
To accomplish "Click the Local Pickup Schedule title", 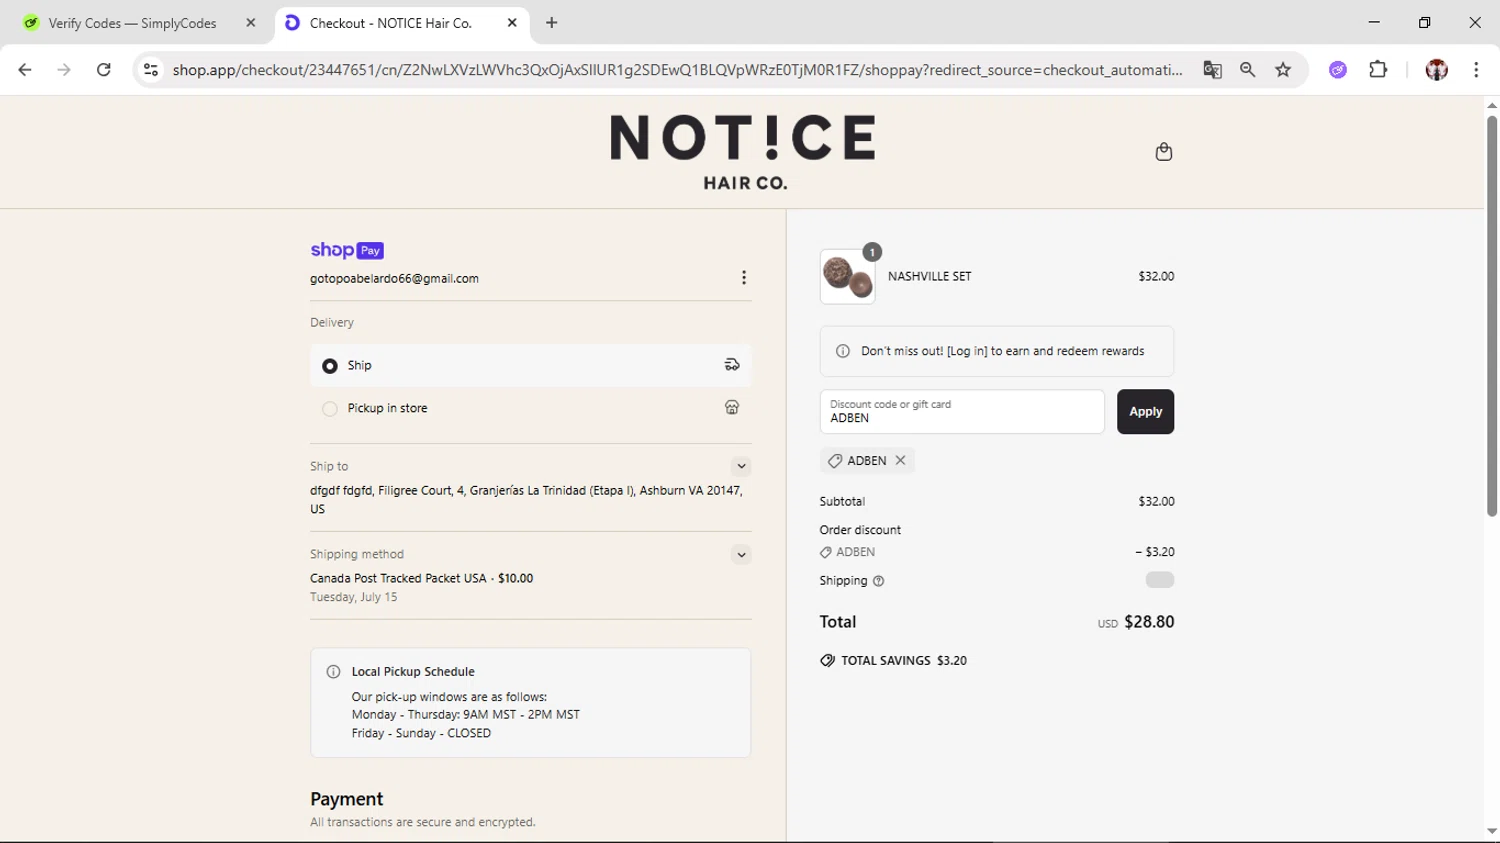I will point(413,672).
